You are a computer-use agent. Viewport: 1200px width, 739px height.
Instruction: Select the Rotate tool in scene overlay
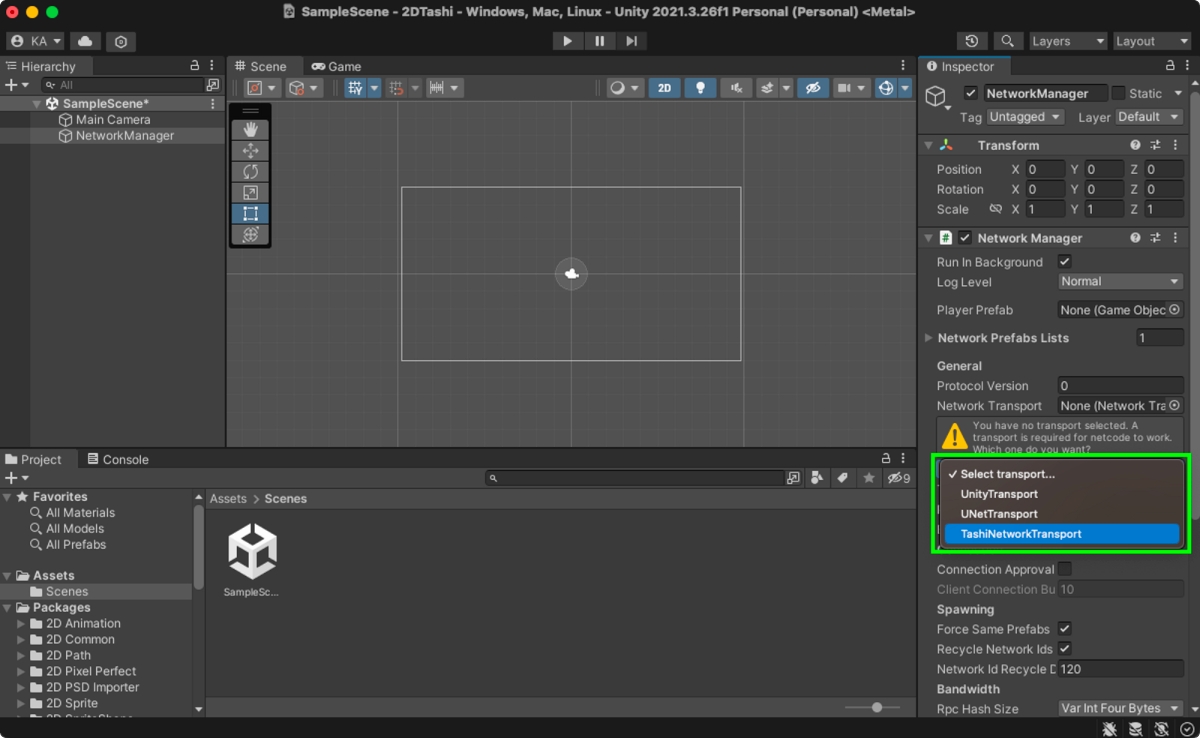[250, 172]
